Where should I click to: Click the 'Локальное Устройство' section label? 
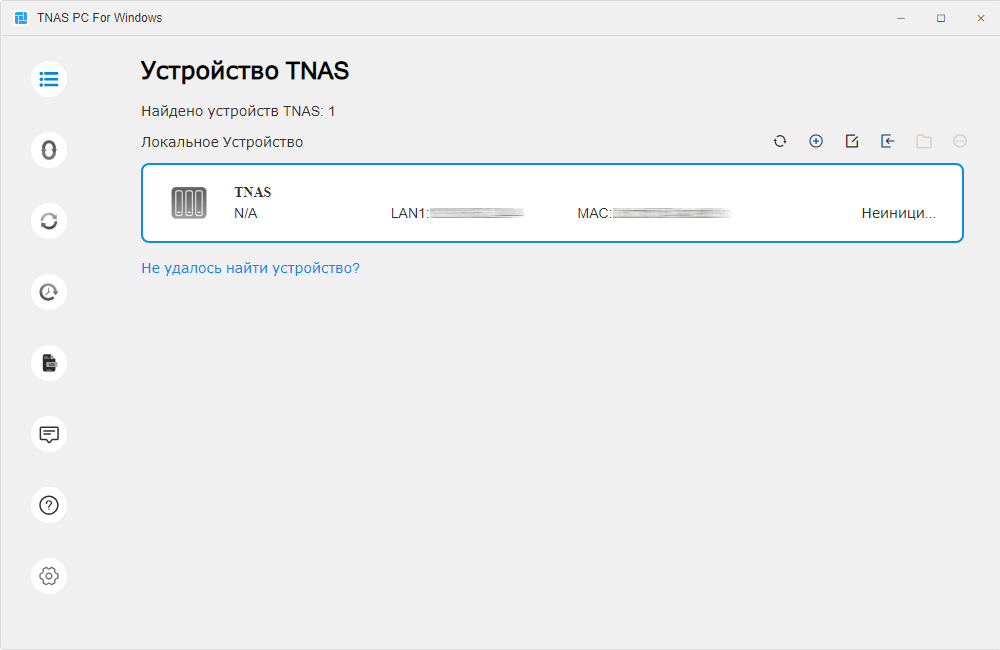pos(222,142)
